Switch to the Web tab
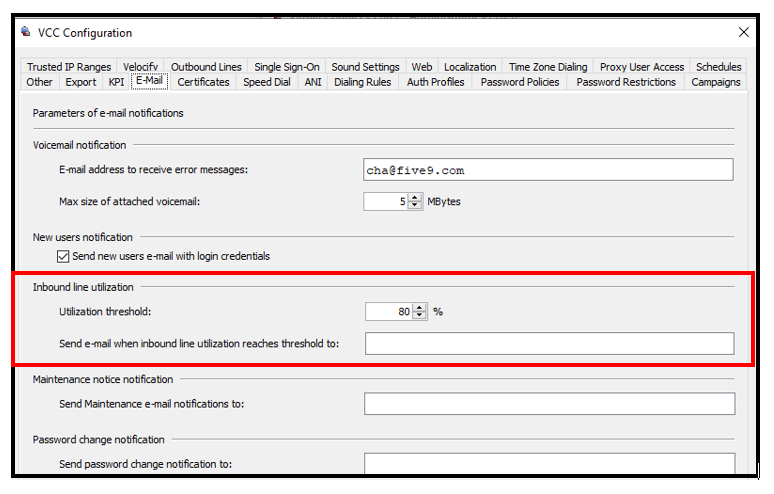The width and height of the screenshot is (774, 494). pos(422,67)
